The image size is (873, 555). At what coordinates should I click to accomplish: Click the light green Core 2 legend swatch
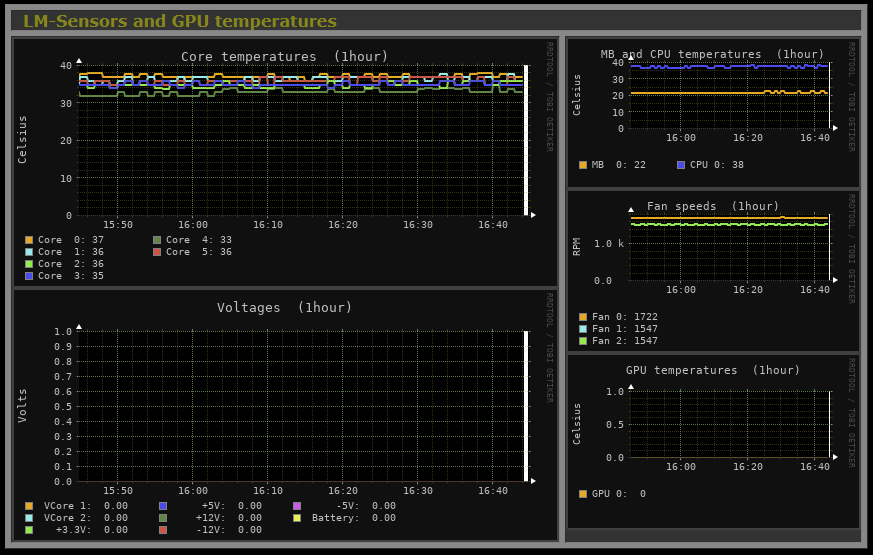(29, 264)
